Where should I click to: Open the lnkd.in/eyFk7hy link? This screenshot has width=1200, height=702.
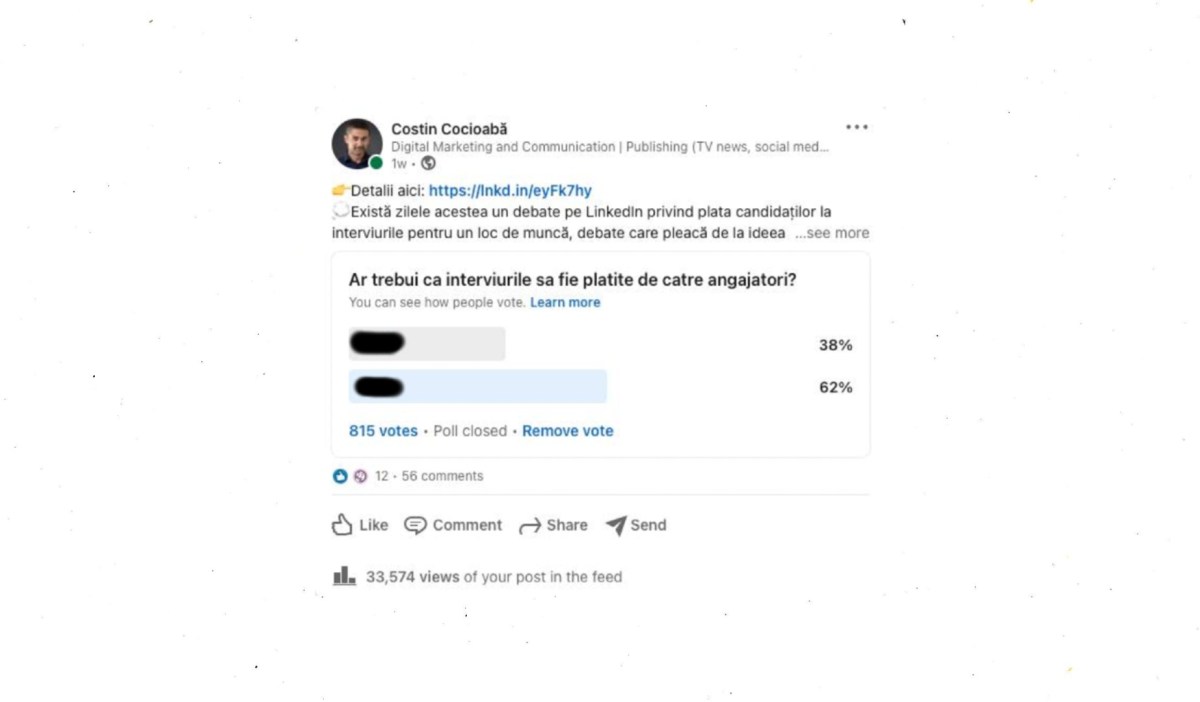pyautogui.click(x=510, y=190)
